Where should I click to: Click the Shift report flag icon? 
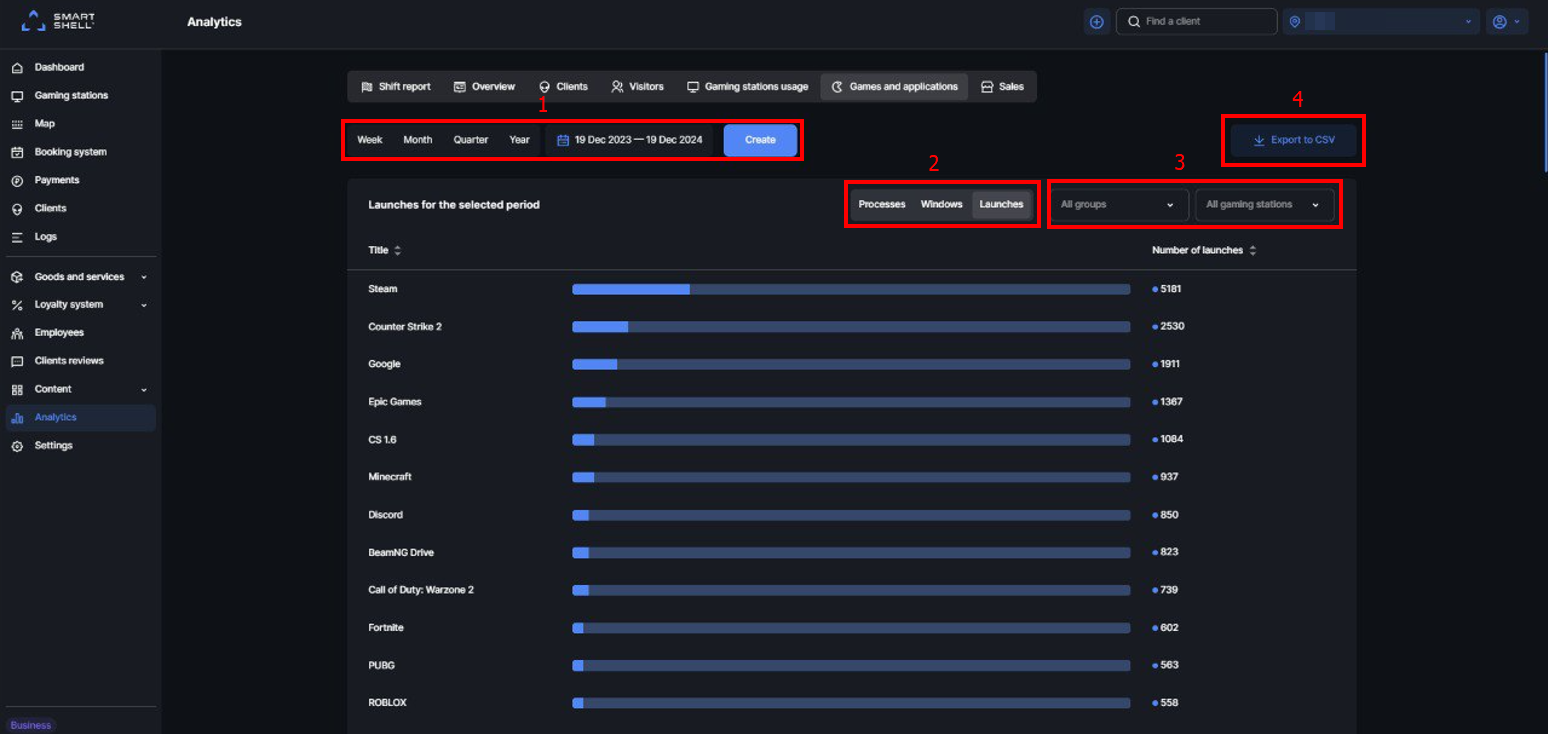point(367,87)
